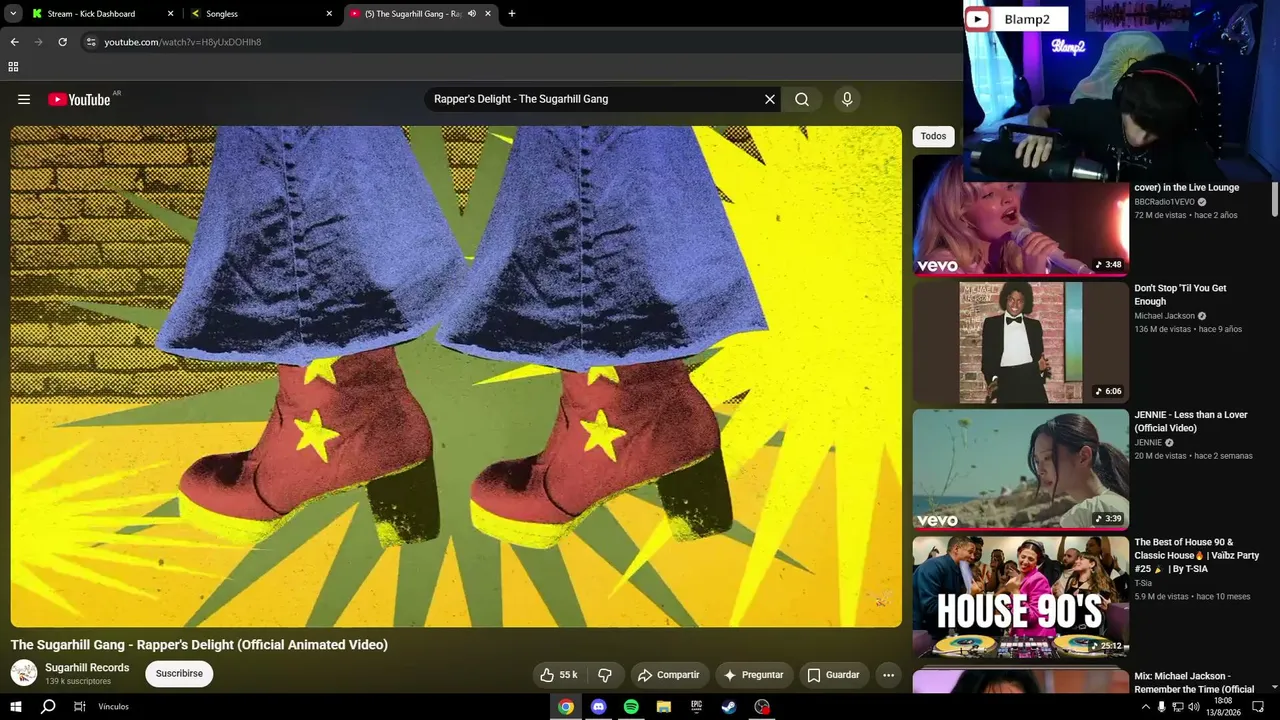This screenshot has height=720, width=1280.
Task: Open the Sugarhill Records channel avatar
Action: pos(24,673)
